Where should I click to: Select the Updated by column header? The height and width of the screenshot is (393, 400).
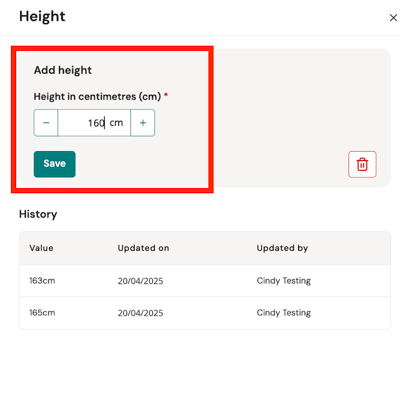(x=282, y=248)
